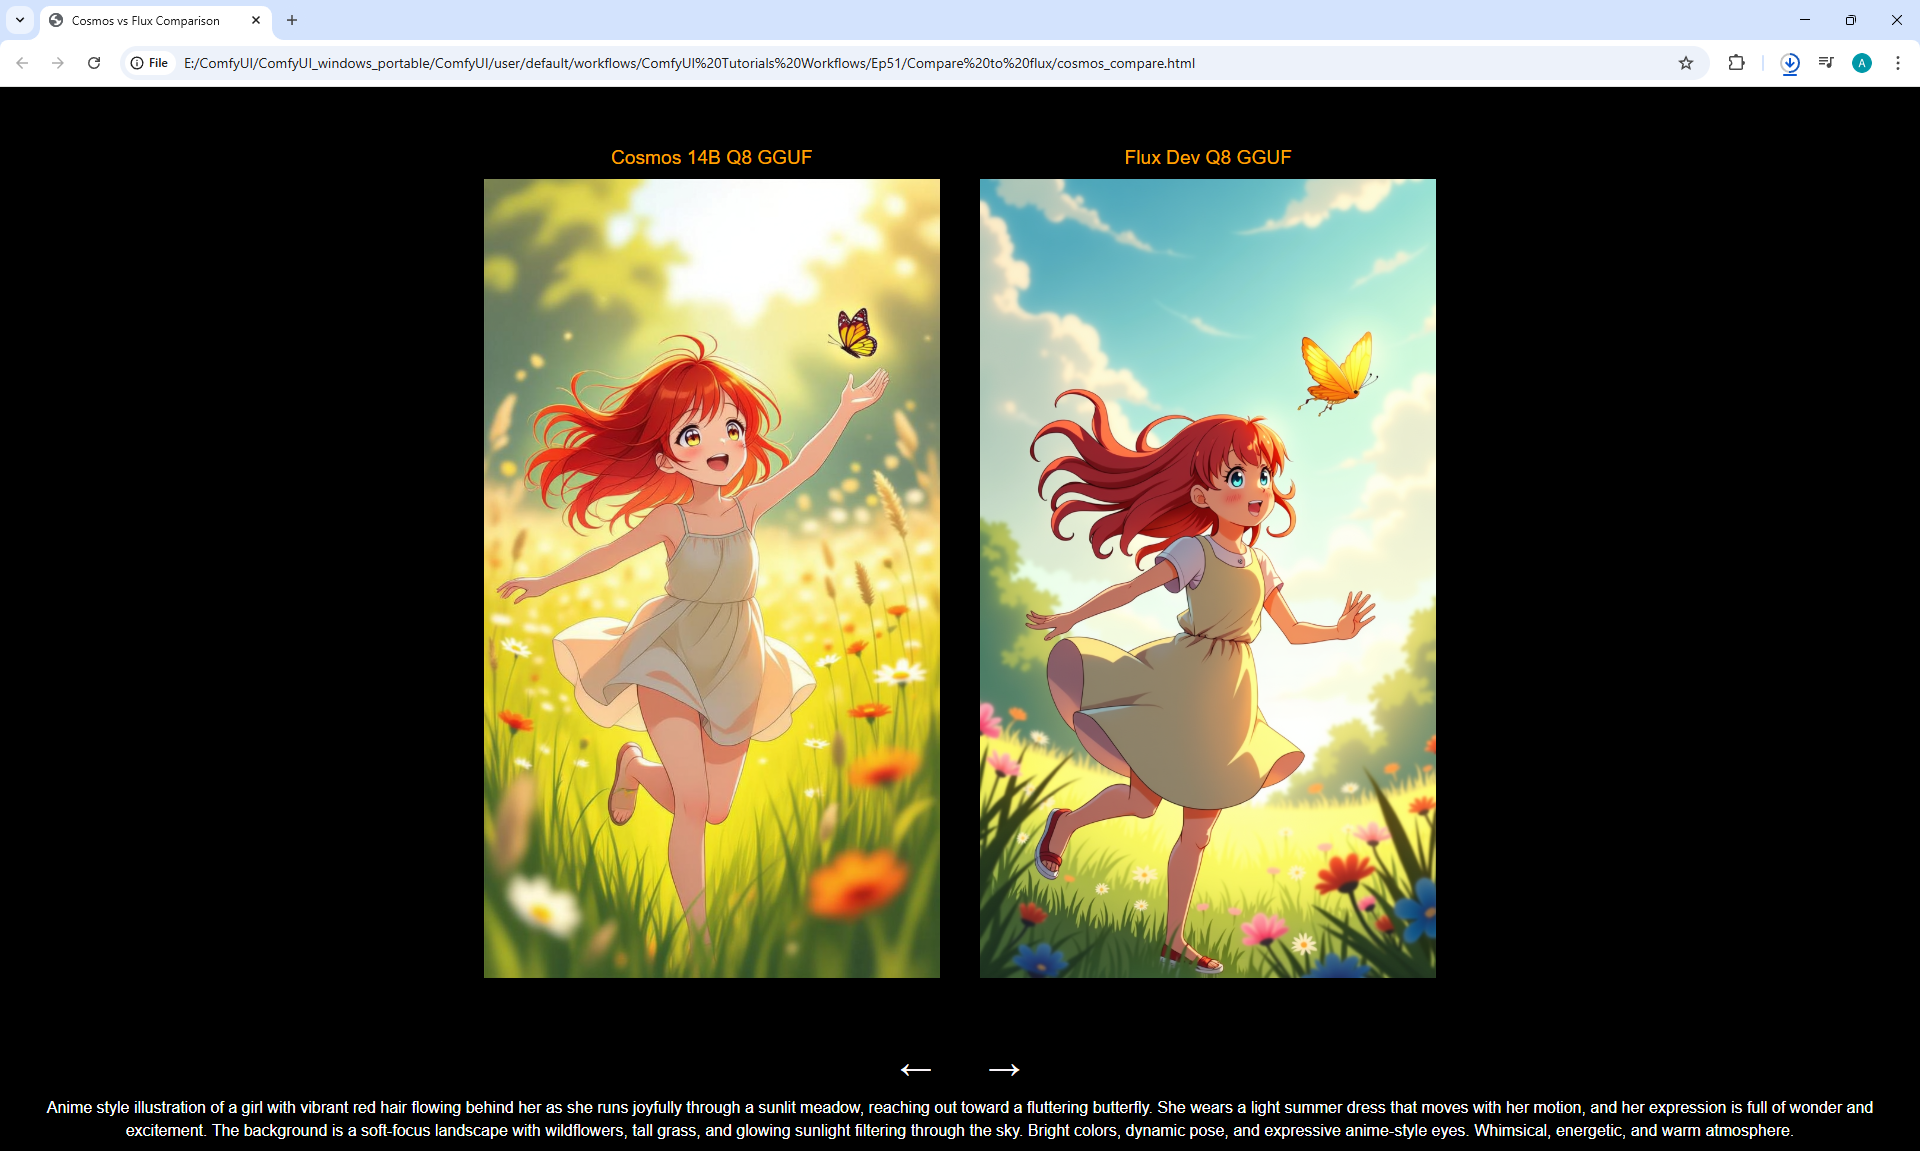The width and height of the screenshot is (1920, 1151).
Task: Go to next comparison with right arrow
Action: click(x=1003, y=1069)
